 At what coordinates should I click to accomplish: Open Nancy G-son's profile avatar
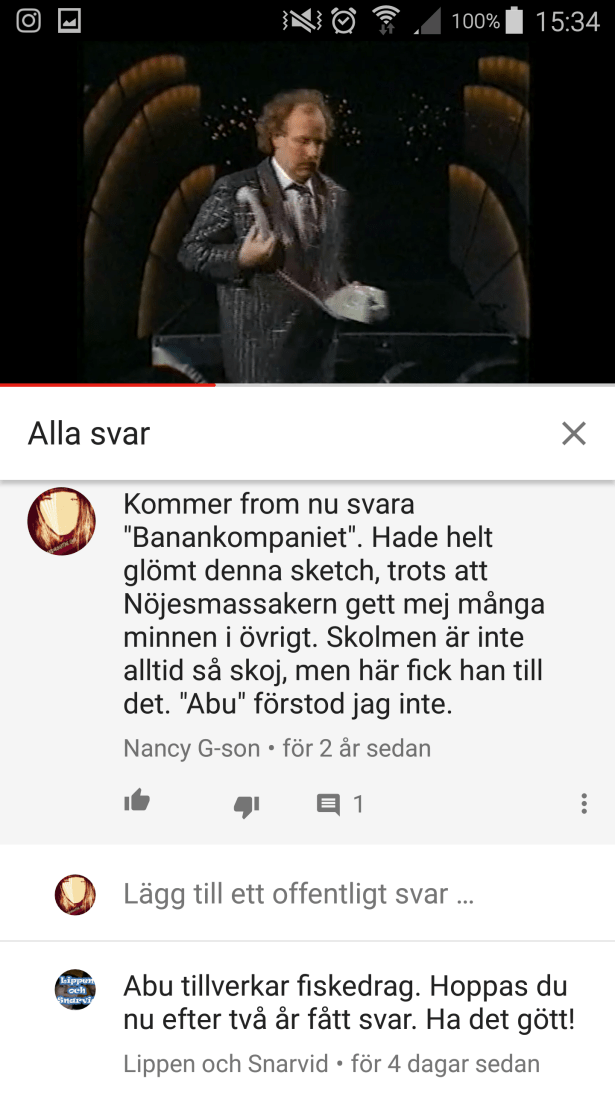click(x=61, y=521)
